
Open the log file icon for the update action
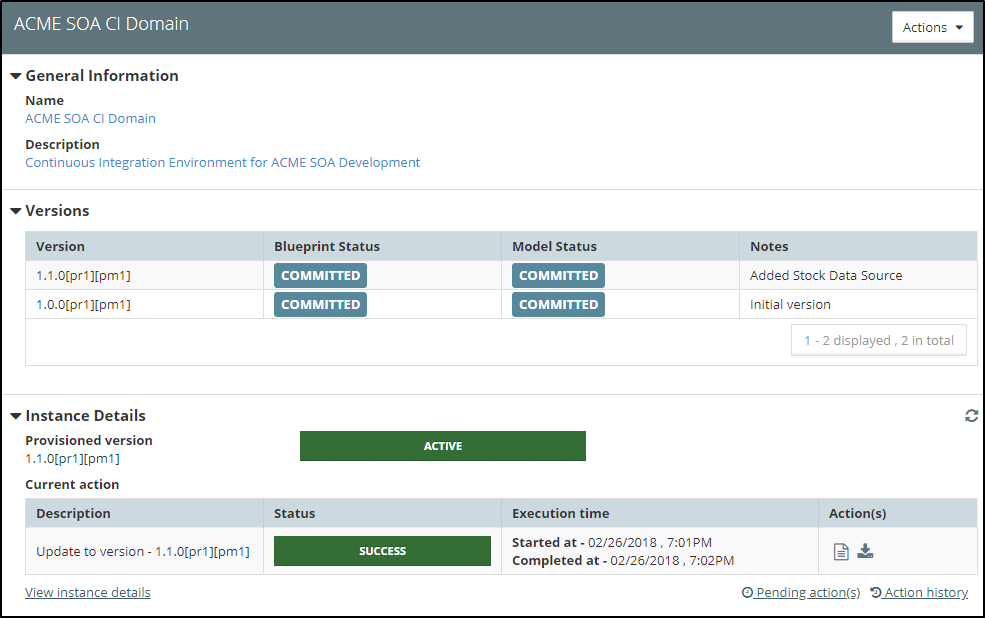841,551
